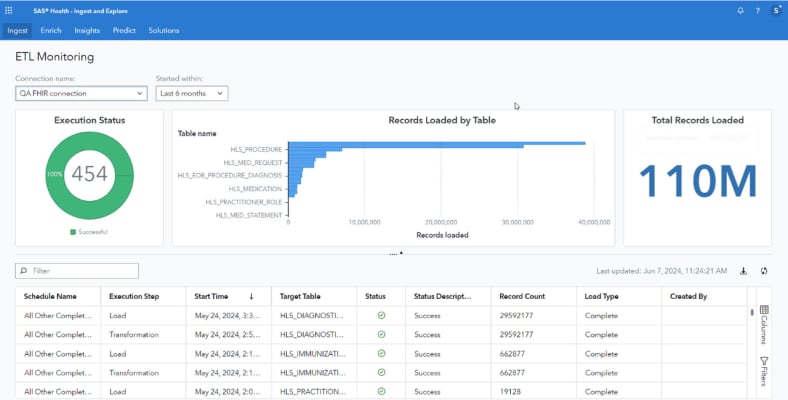788x400 pixels.
Task: Open the Started within dropdown
Action: pos(192,93)
